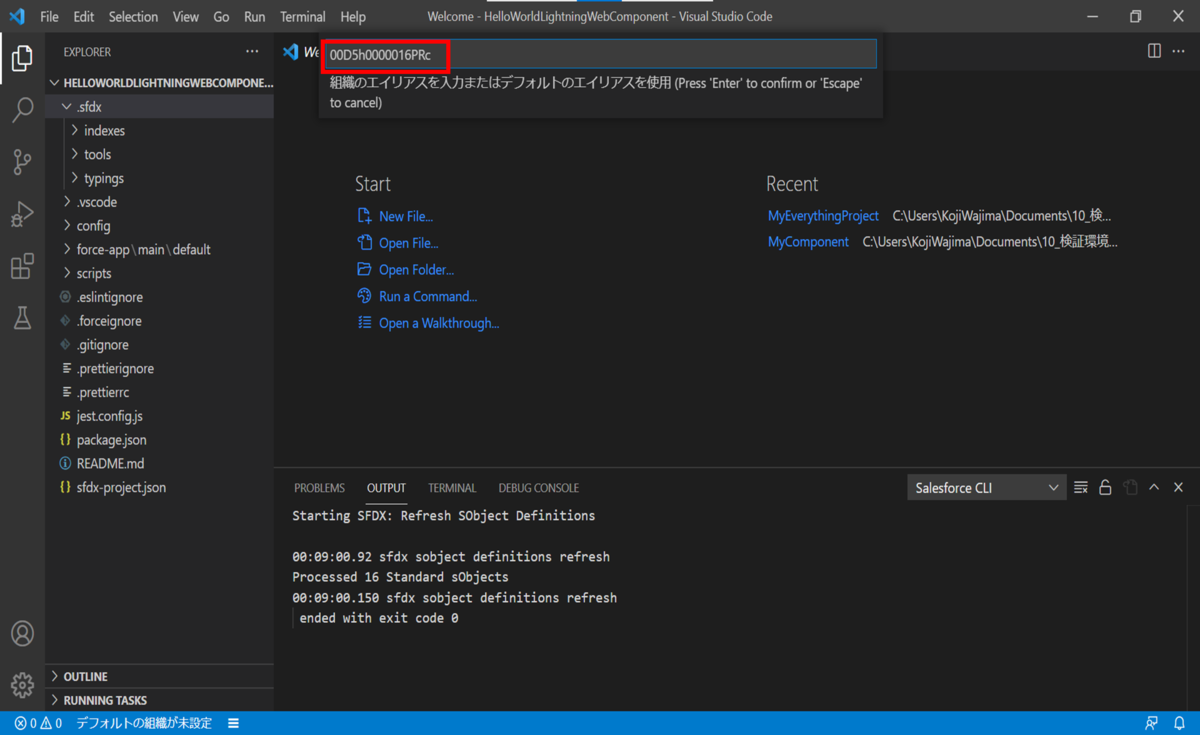Click the feedback icon in status bar
The height and width of the screenshot is (735, 1200).
click(1152, 723)
